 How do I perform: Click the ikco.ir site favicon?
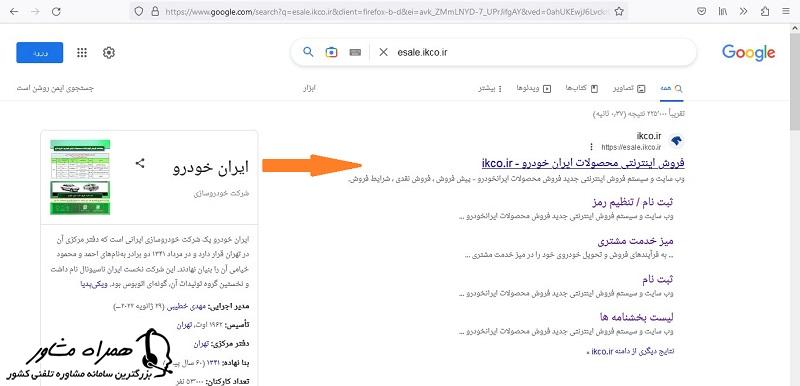676,141
